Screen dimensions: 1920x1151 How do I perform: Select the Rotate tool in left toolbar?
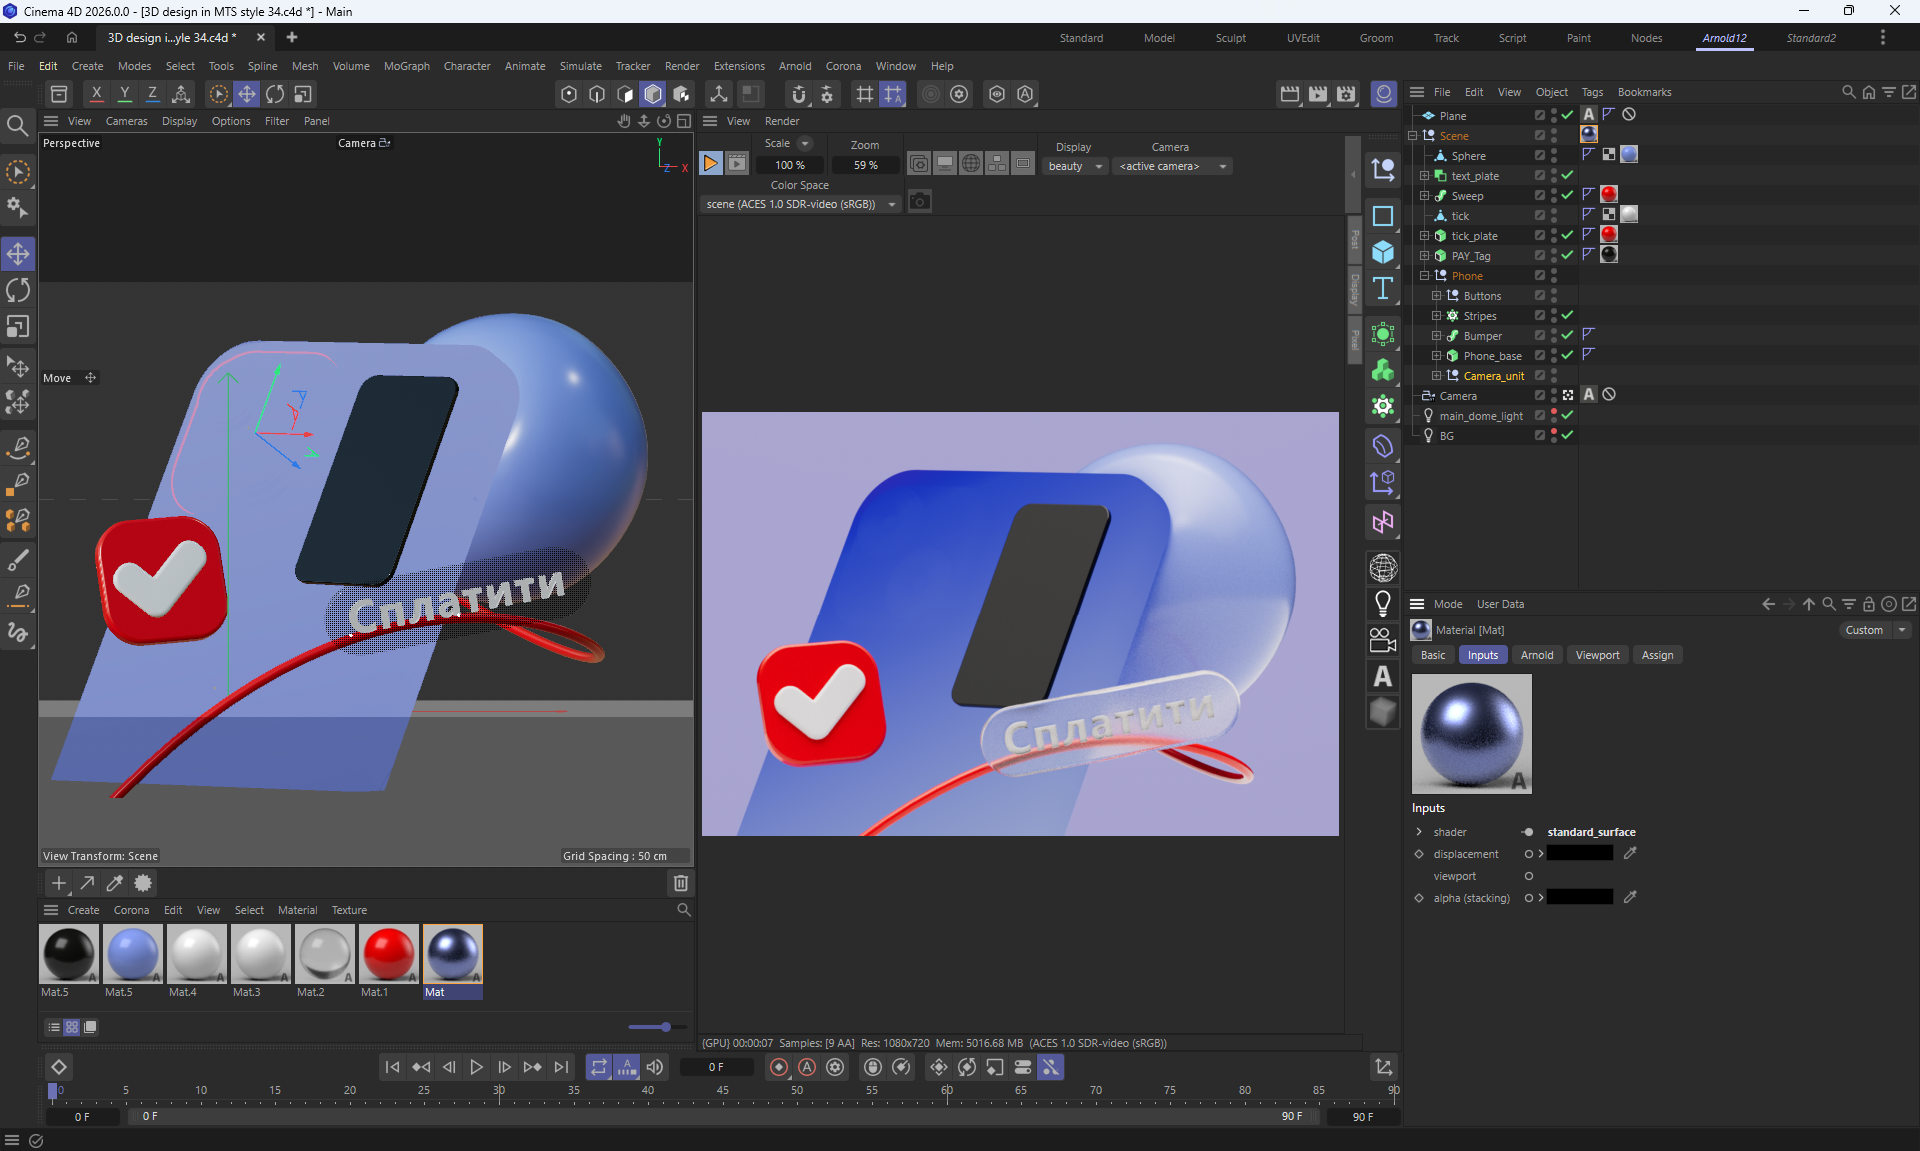coord(18,290)
